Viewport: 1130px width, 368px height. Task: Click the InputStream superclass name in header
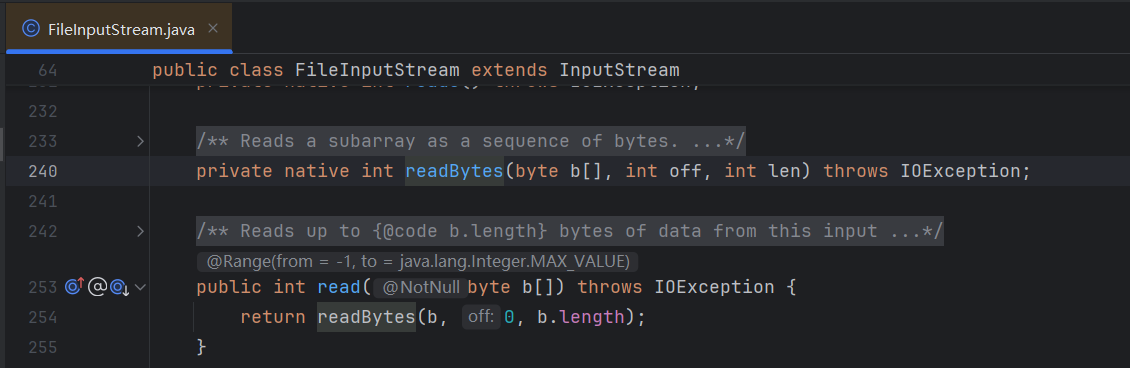(x=620, y=70)
